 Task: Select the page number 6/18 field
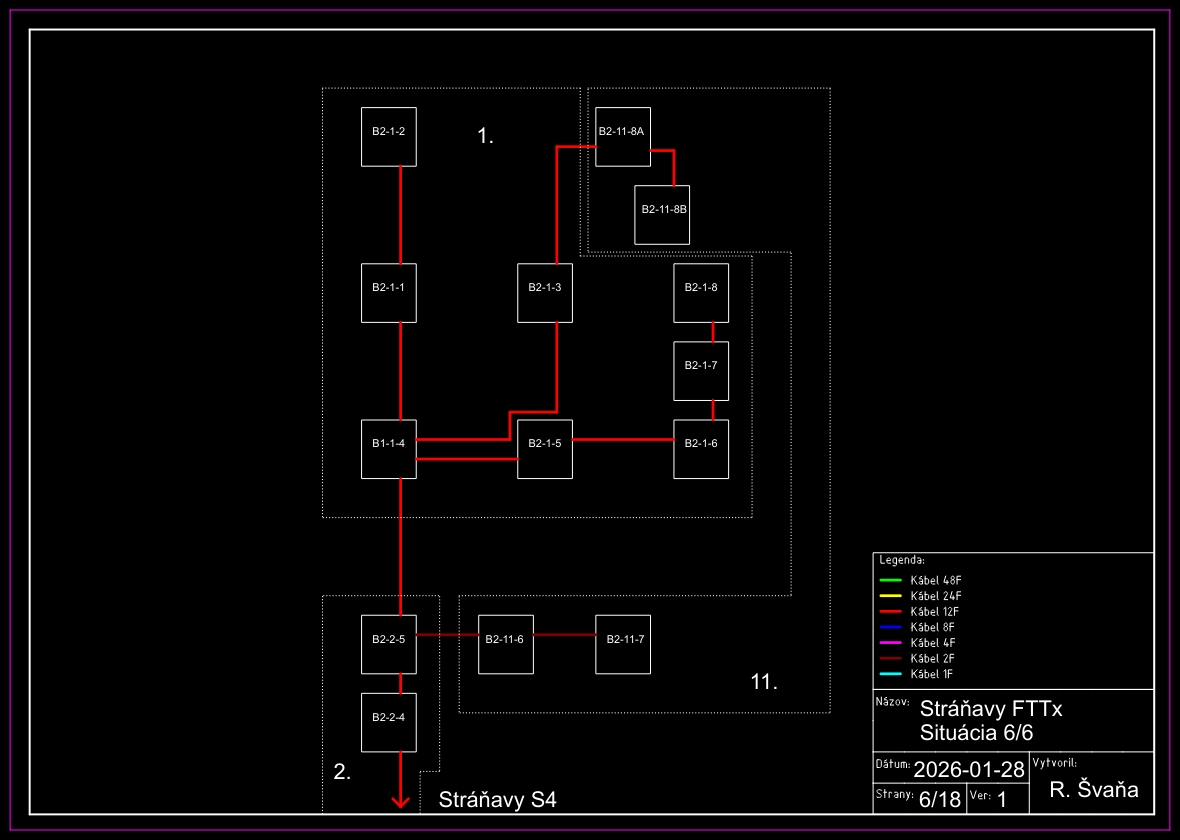pos(939,799)
